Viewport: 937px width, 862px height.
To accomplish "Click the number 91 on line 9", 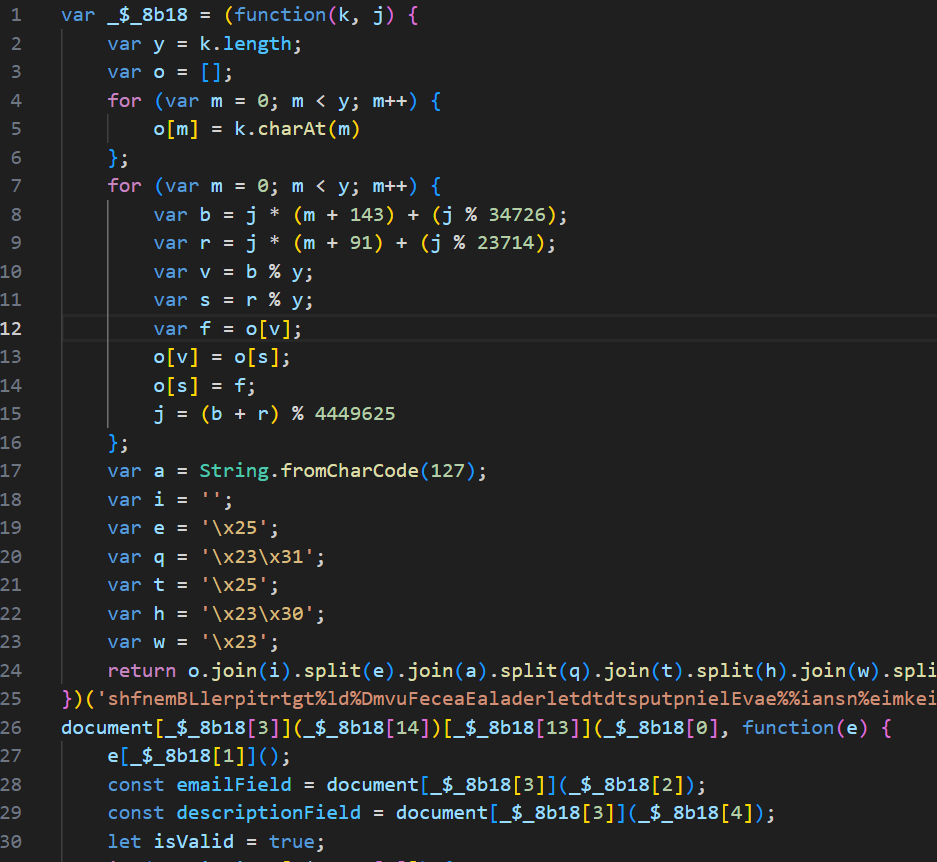I will pos(361,243).
